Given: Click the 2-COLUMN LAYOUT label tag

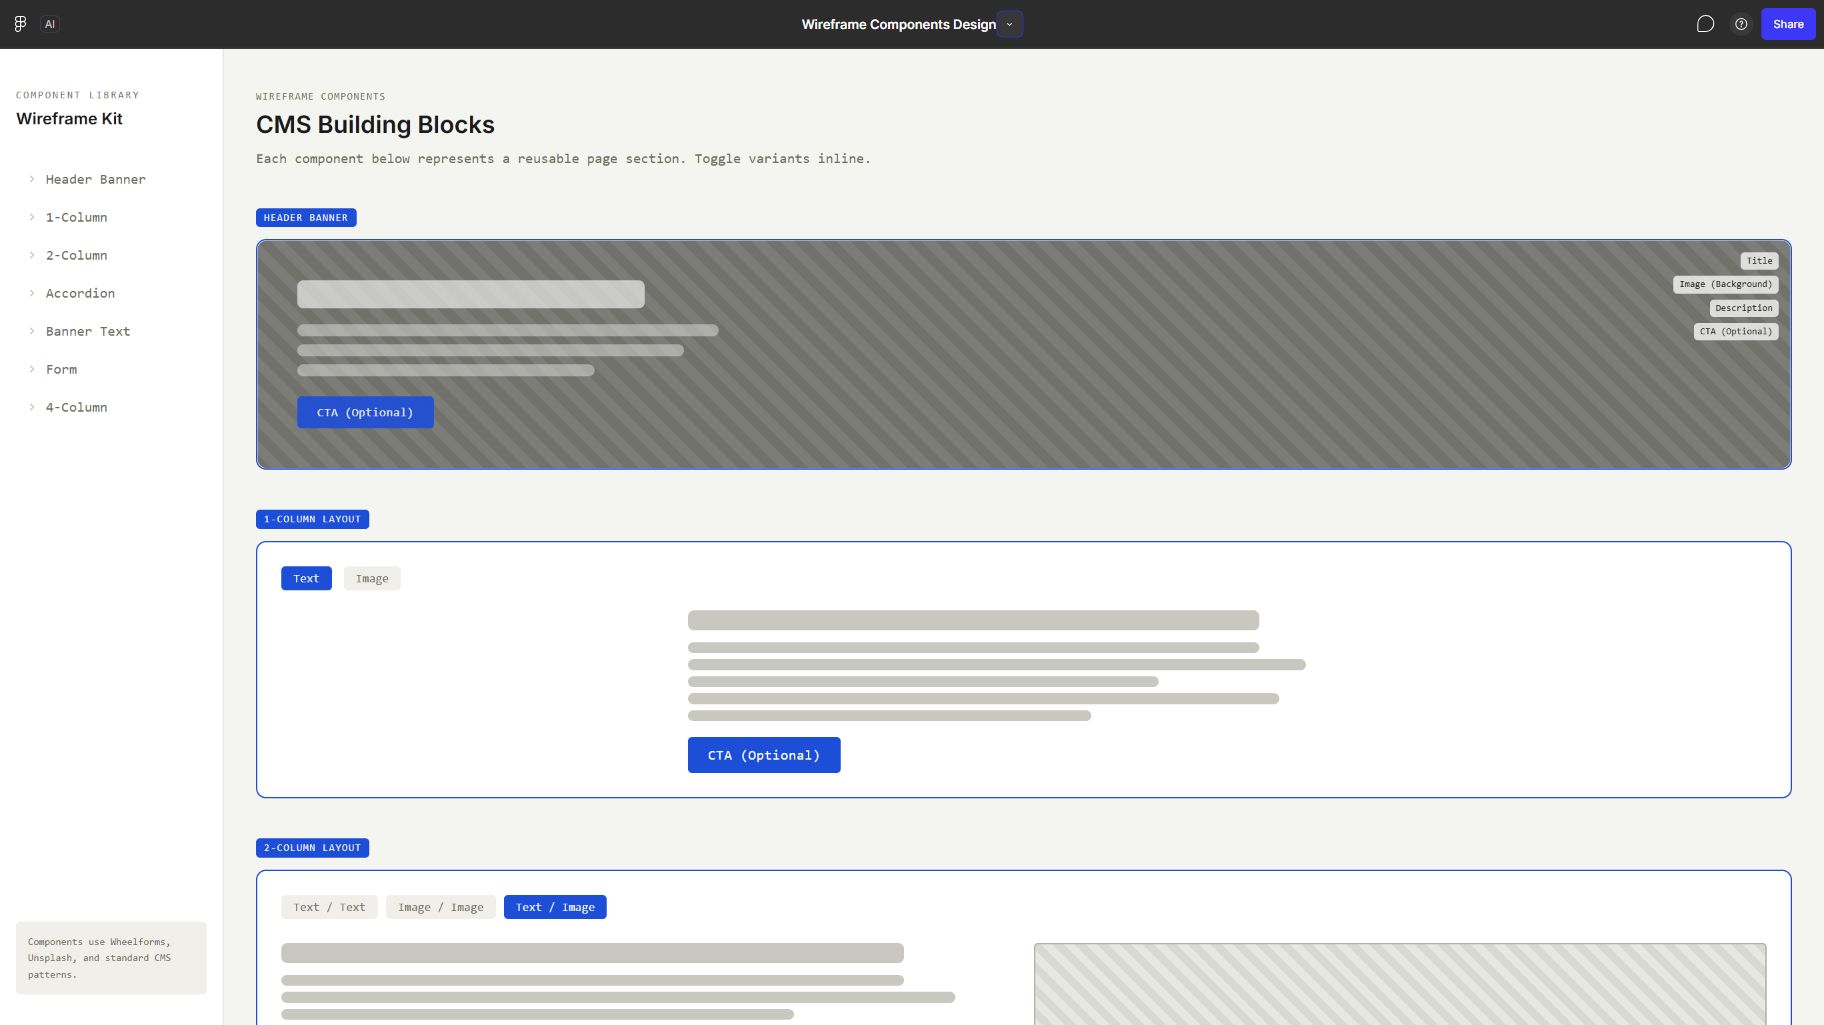Looking at the screenshot, I should tap(312, 847).
